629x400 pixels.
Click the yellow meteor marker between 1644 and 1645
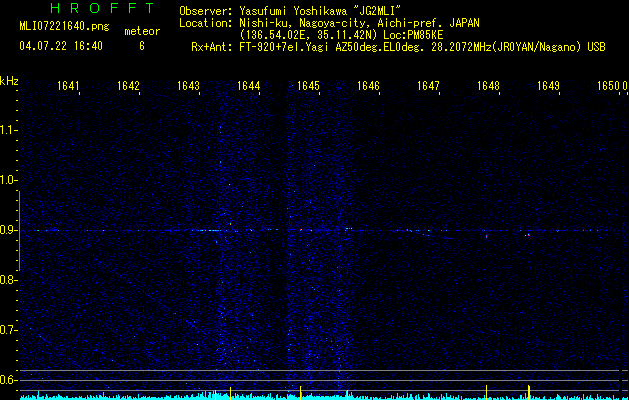click(300, 392)
